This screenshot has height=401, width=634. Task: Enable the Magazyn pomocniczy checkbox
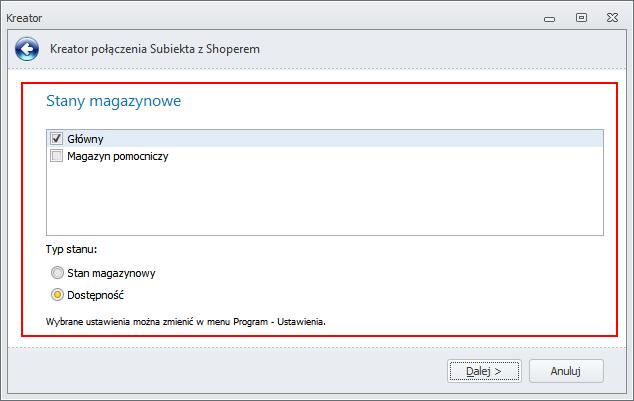click(57, 156)
